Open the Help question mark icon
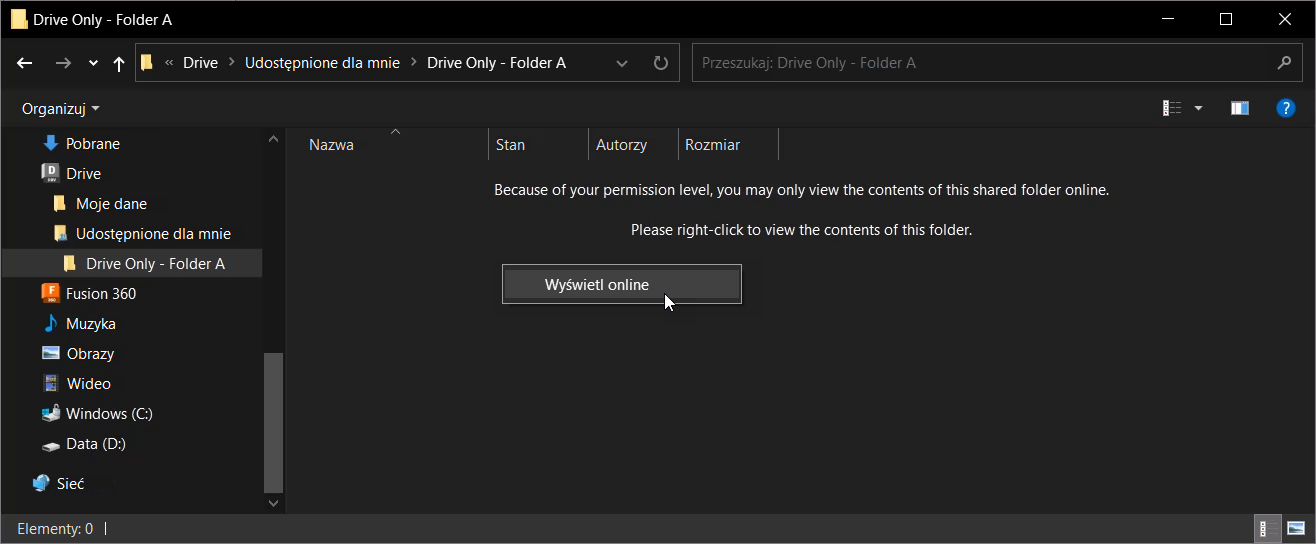This screenshot has height=544, width=1316. [1286, 108]
